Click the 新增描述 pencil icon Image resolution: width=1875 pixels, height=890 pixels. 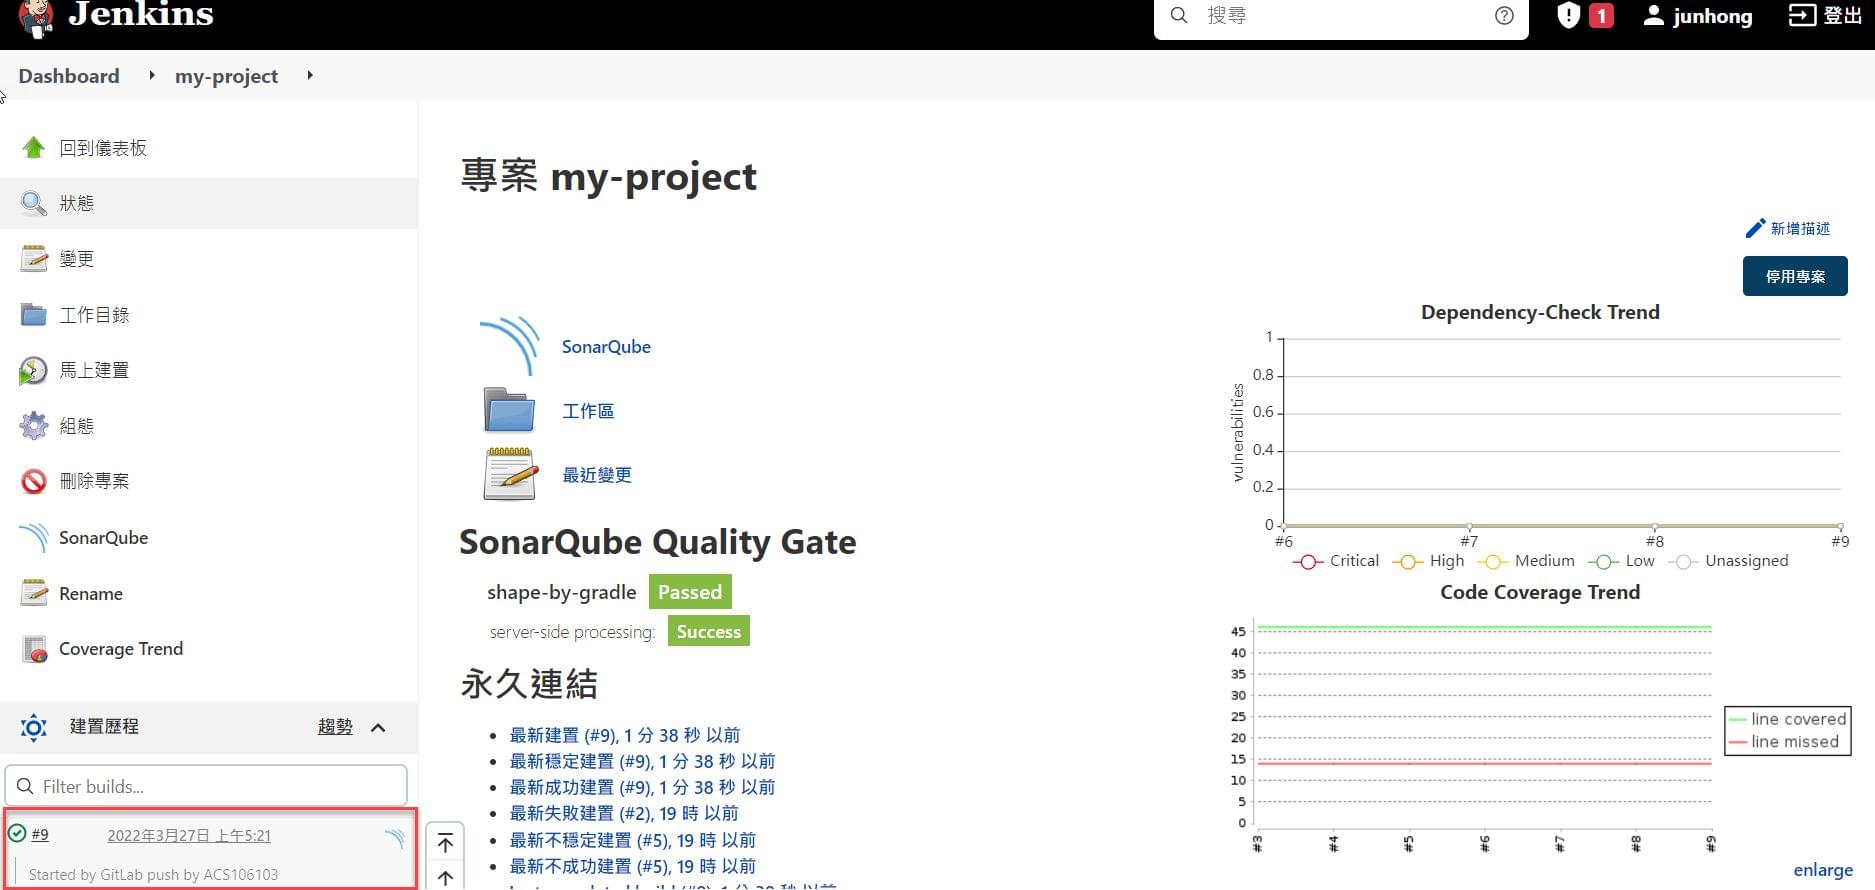[x=1755, y=229]
